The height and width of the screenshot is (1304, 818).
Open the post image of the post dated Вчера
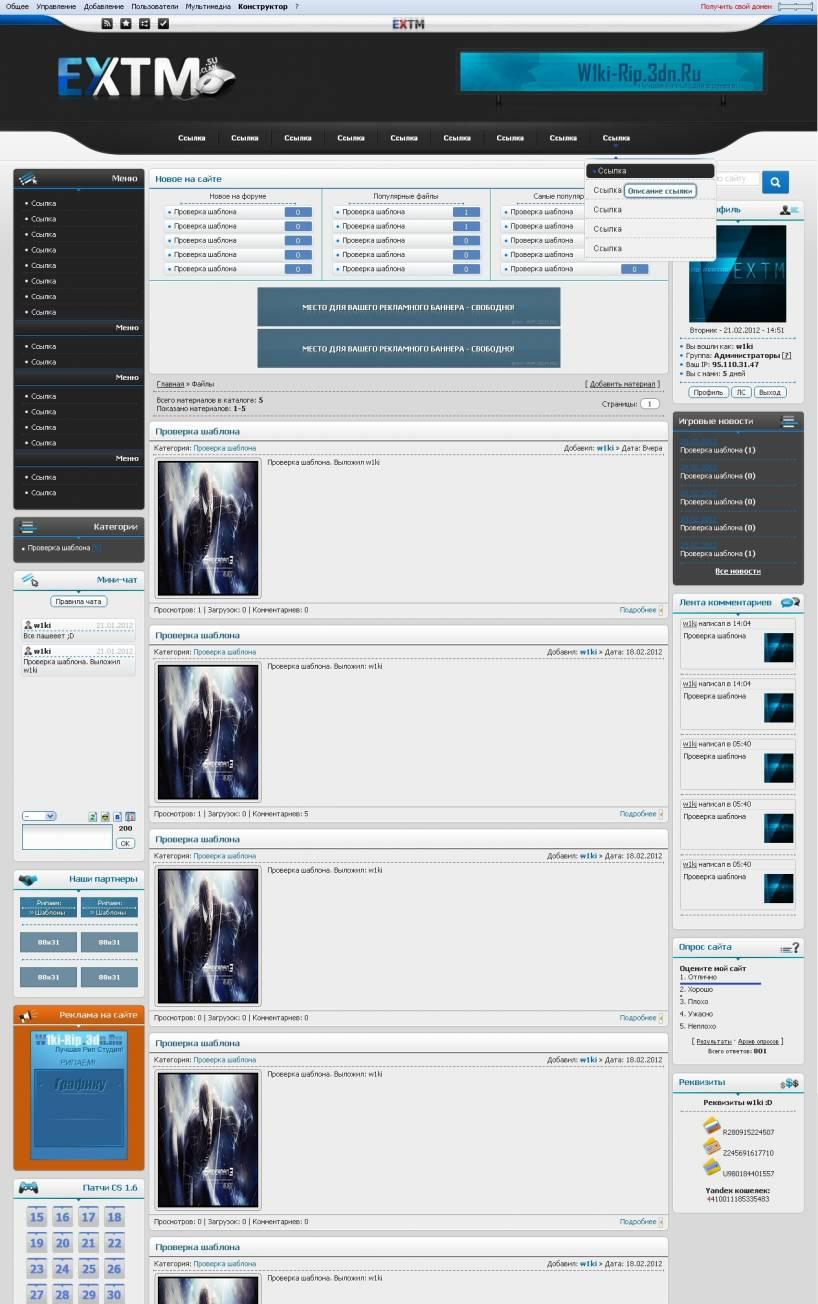pos(208,528)
